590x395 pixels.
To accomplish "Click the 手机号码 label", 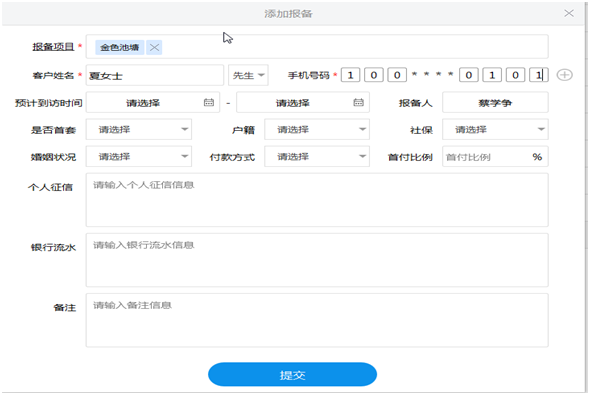I will pyautogui.click(x=309, y=75).
